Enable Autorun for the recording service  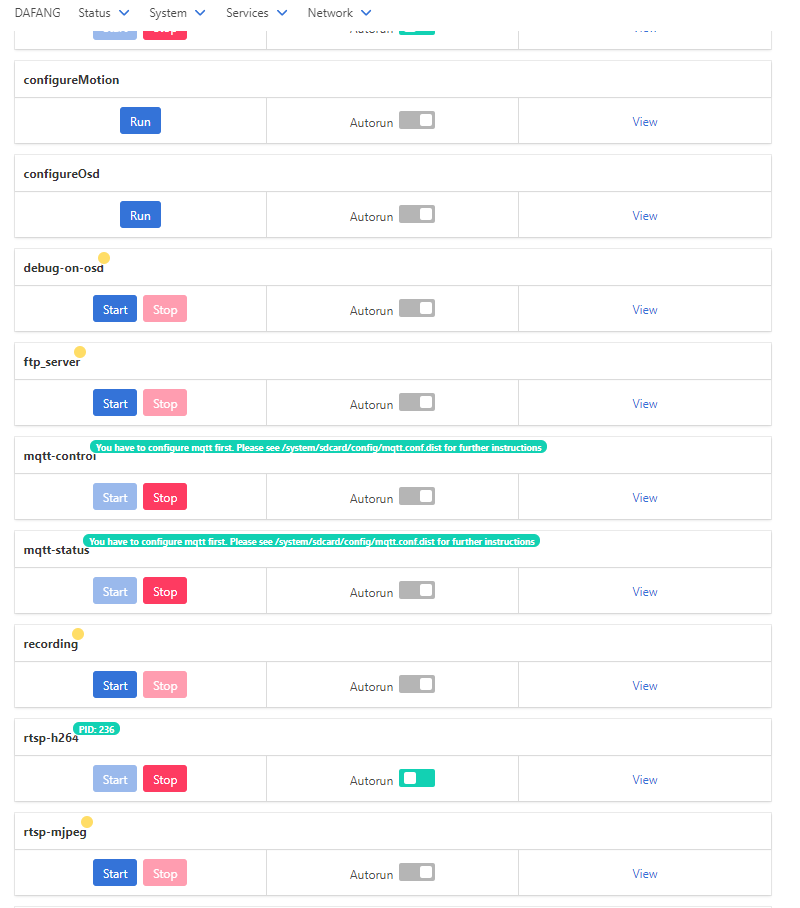coord(417,683)
